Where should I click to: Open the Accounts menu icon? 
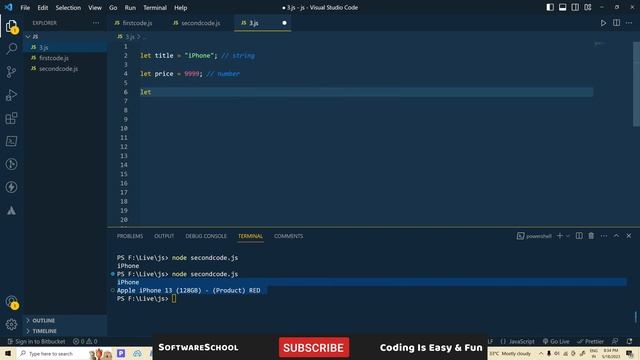click(11, 302)
